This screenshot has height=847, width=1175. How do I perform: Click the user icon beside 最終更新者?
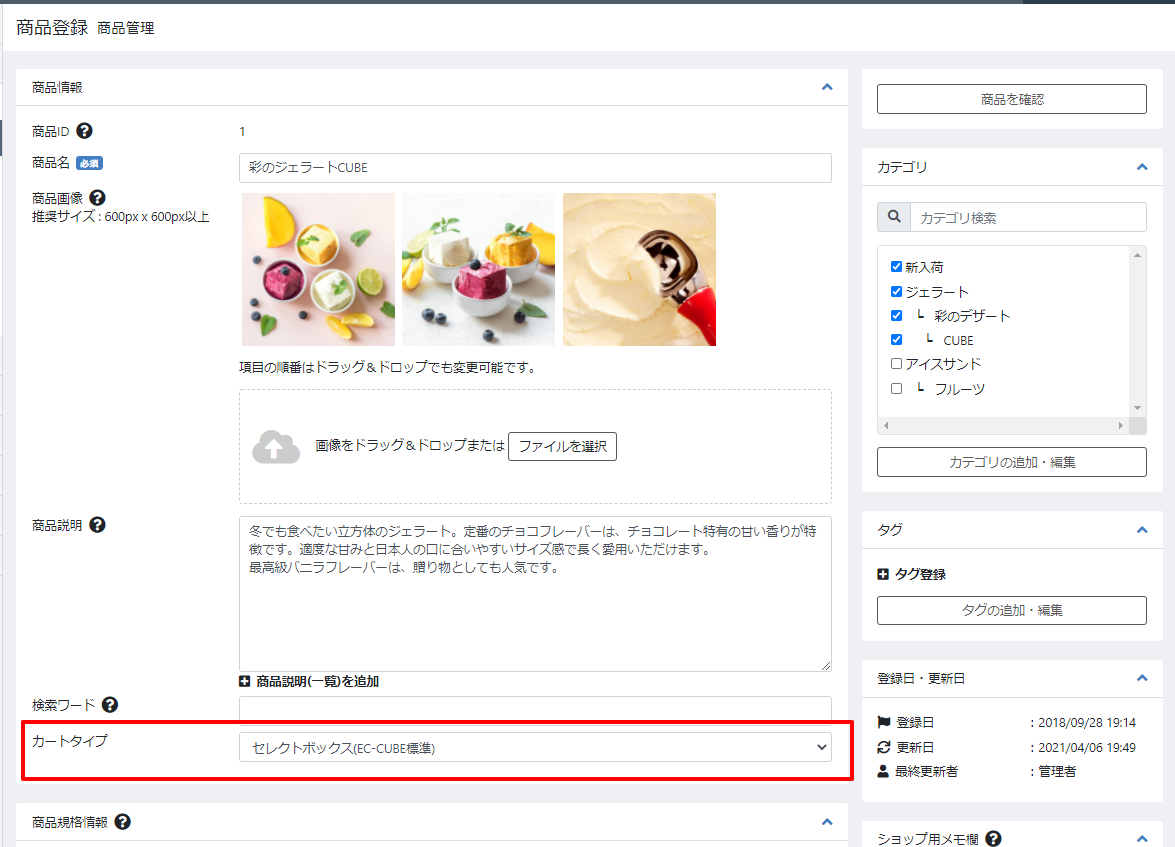883,771
